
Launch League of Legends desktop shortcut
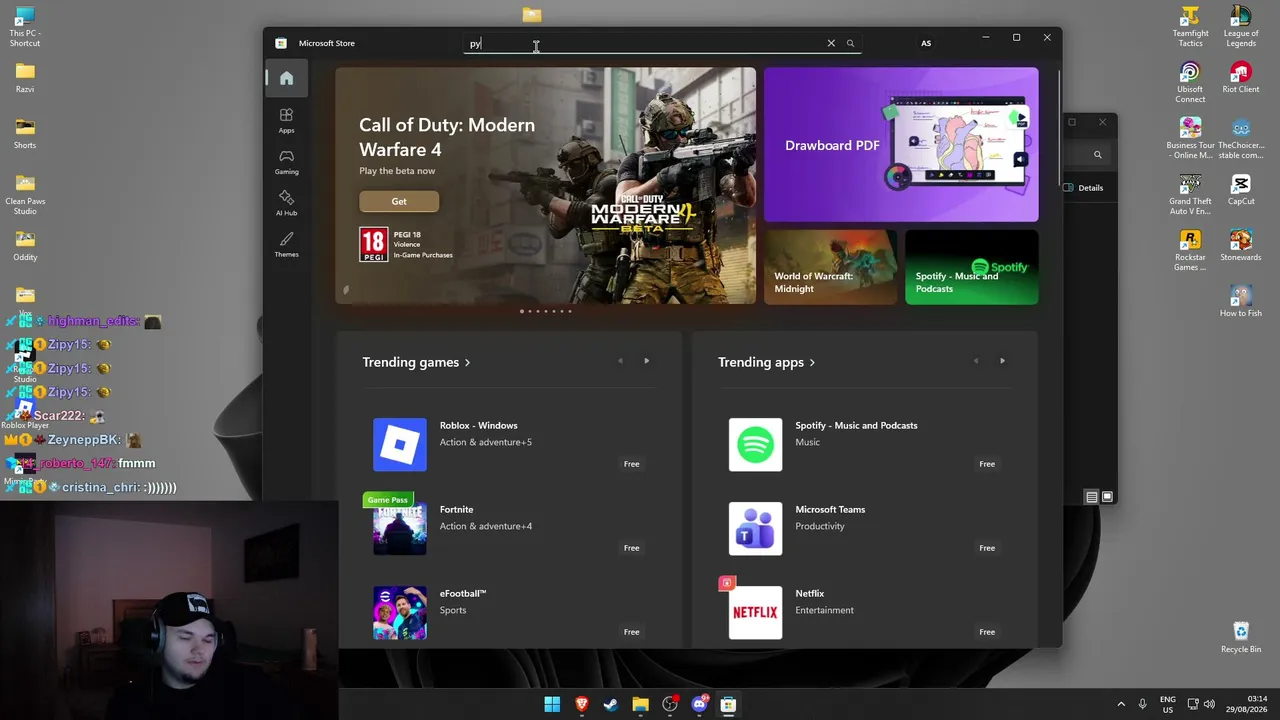[1241, 27]
